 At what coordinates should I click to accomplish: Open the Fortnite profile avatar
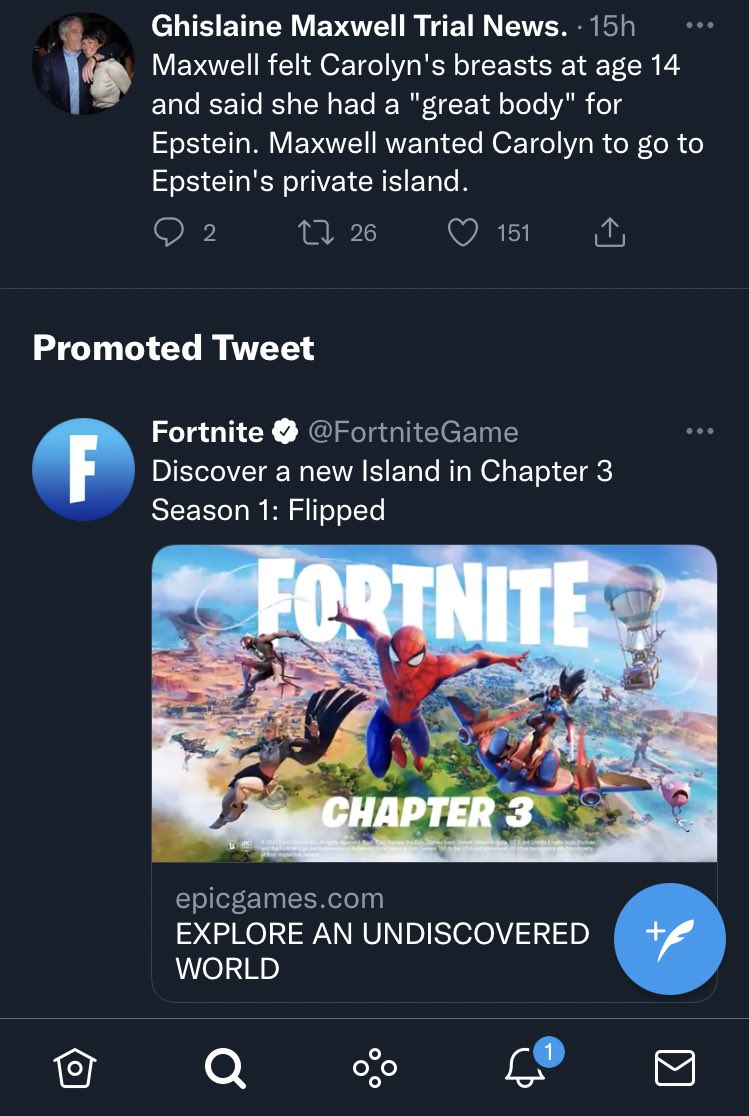click(x=83, y=469)
